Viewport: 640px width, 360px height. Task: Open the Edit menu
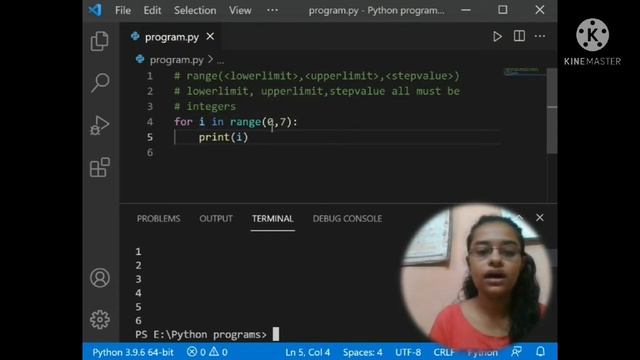[152, 10]
